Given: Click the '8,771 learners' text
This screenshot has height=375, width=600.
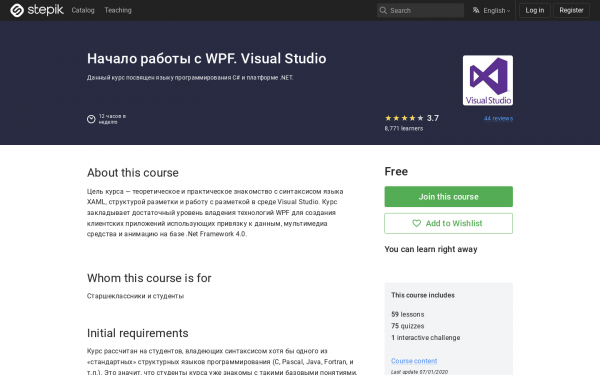Looking at the screenshot, I should pyautogui.click(x=404, y=129).
